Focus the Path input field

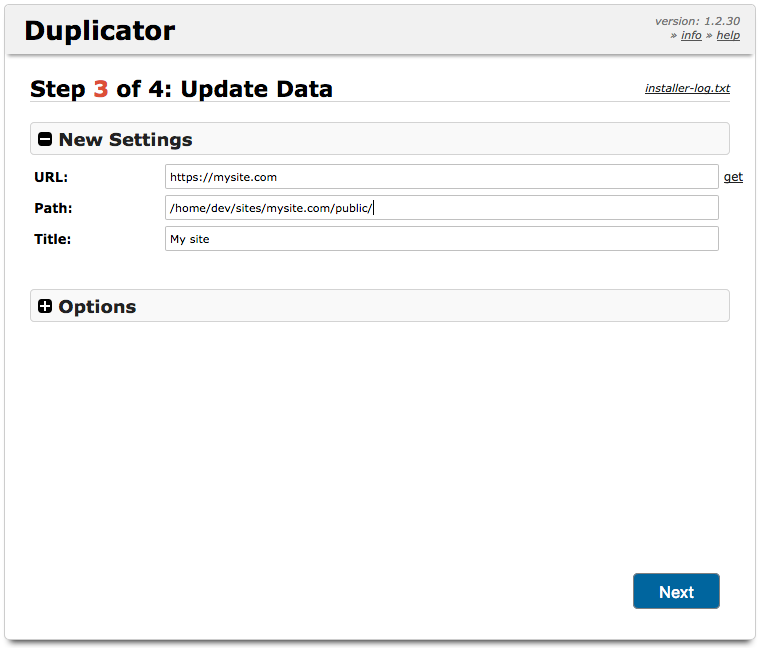tap(442, 208)
